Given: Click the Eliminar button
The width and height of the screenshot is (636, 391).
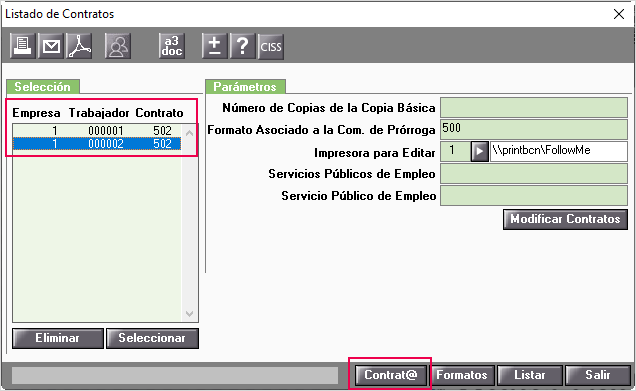Looking at the screenshot, I should click(x=58, y=338).
